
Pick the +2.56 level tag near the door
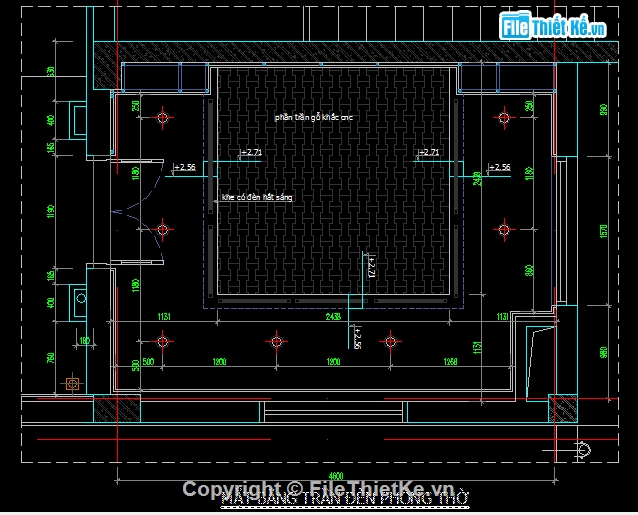(185, 167)
